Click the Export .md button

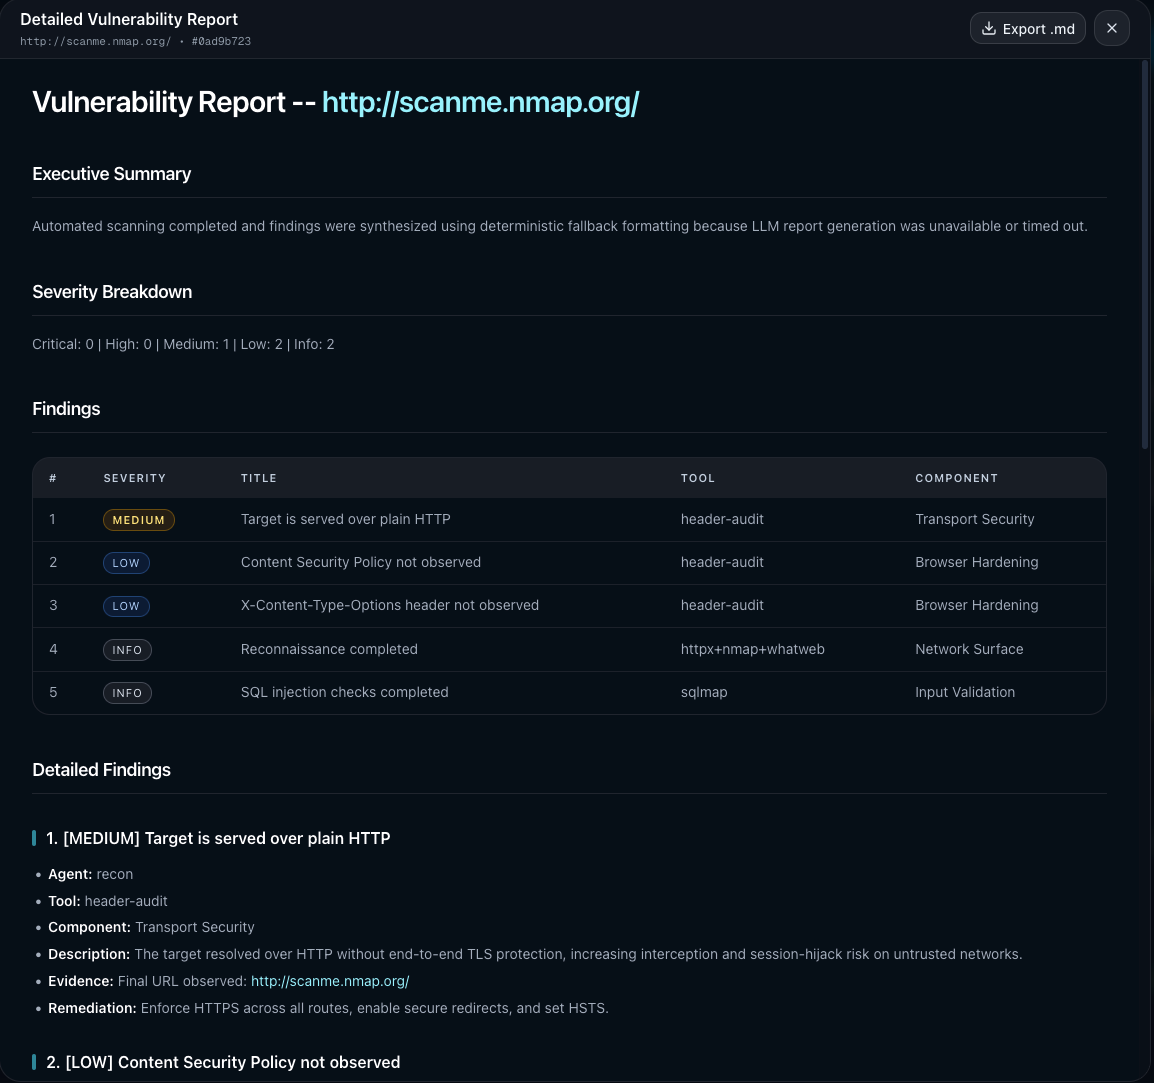[x=1027, y=29]
